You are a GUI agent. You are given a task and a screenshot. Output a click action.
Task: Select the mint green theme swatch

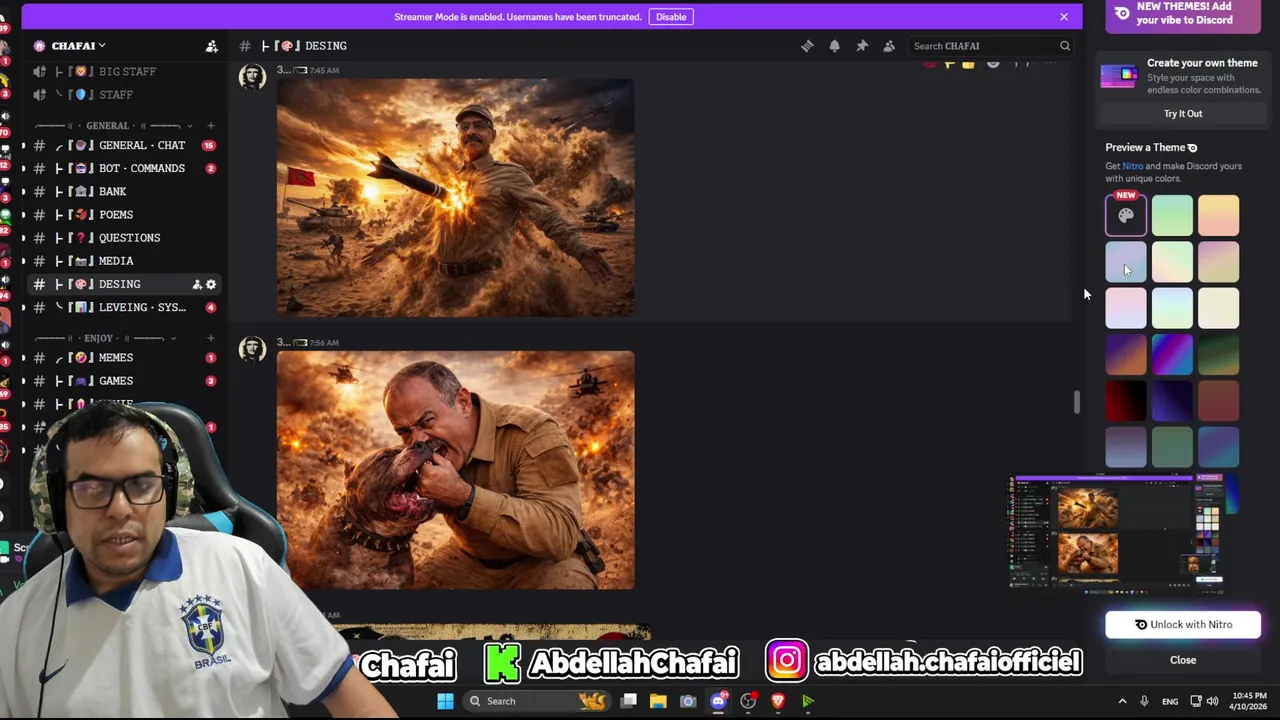pyautogui.click(x=1172, y=216)
